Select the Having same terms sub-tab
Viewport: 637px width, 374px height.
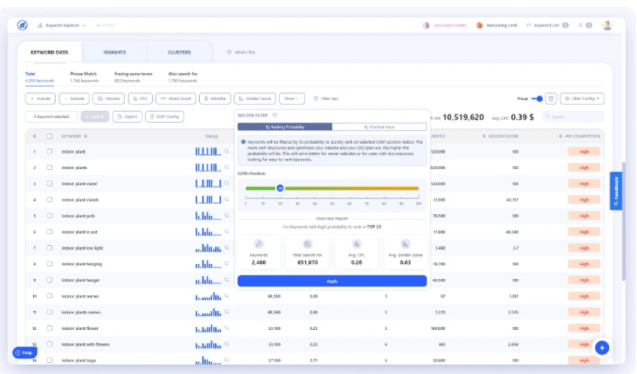click(133, 77)
